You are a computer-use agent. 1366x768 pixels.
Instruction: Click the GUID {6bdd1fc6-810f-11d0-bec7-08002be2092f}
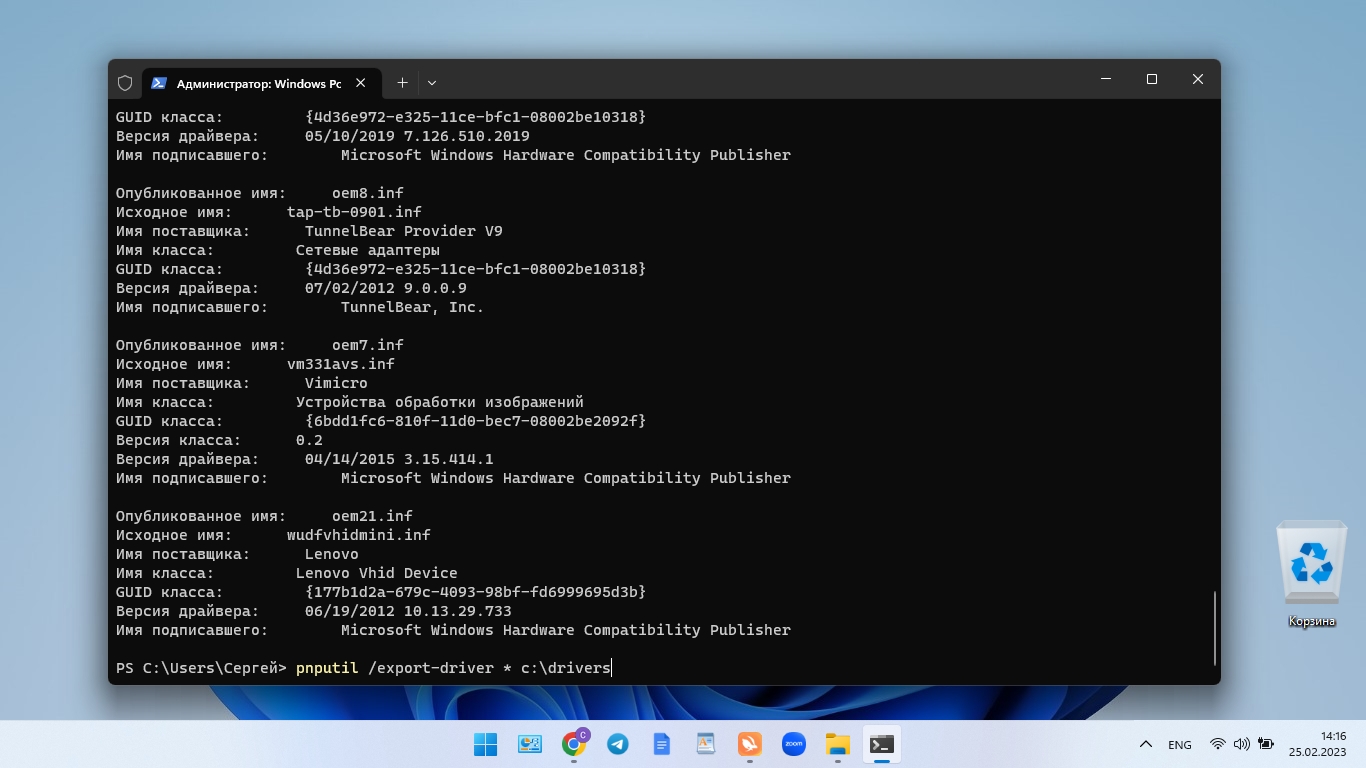pos(476,421)
